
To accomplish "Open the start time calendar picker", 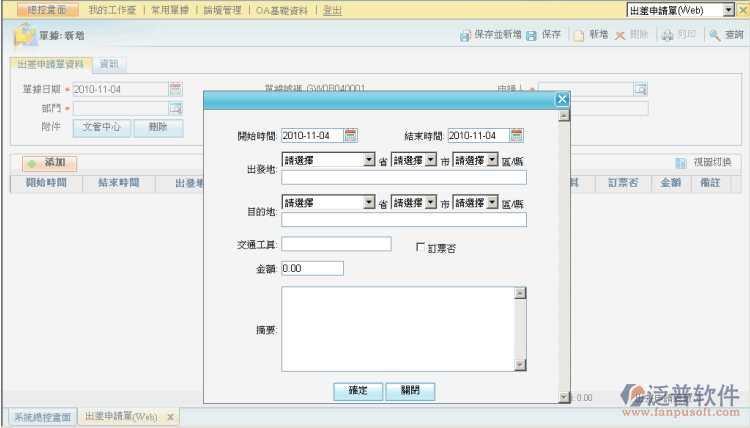I will point(350,135).
